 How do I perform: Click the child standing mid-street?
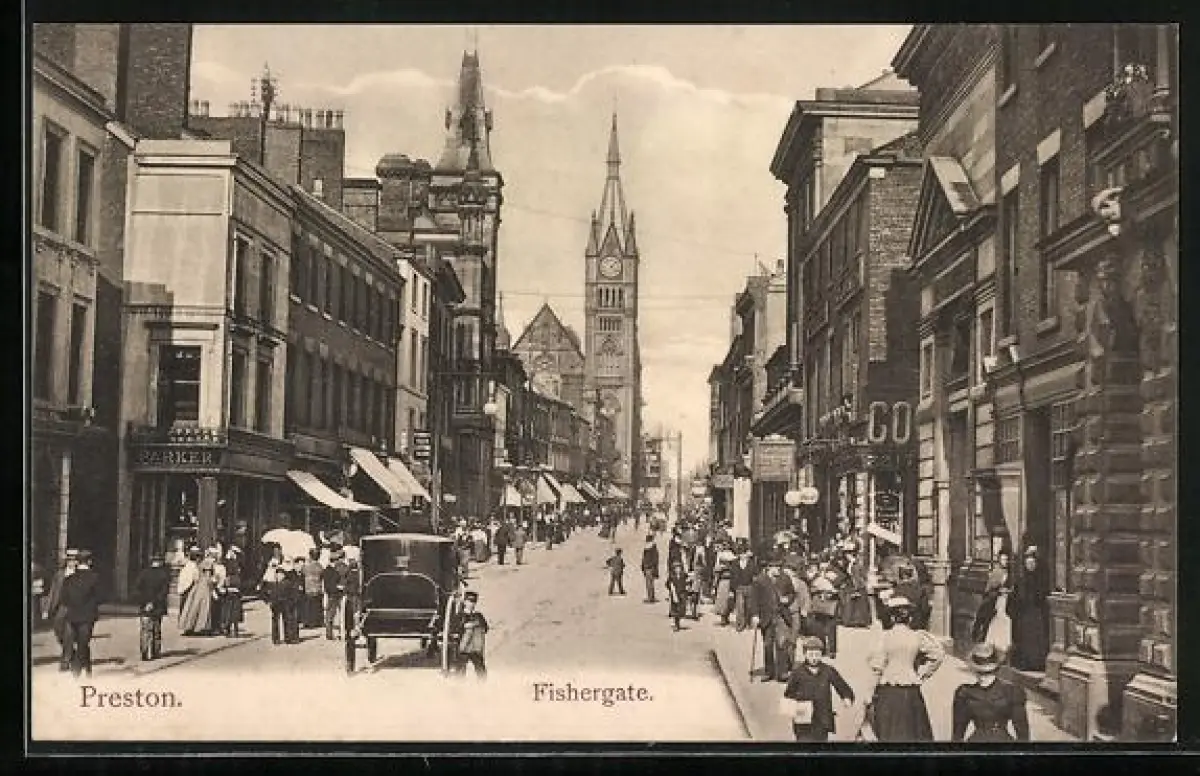pos(616,572)
